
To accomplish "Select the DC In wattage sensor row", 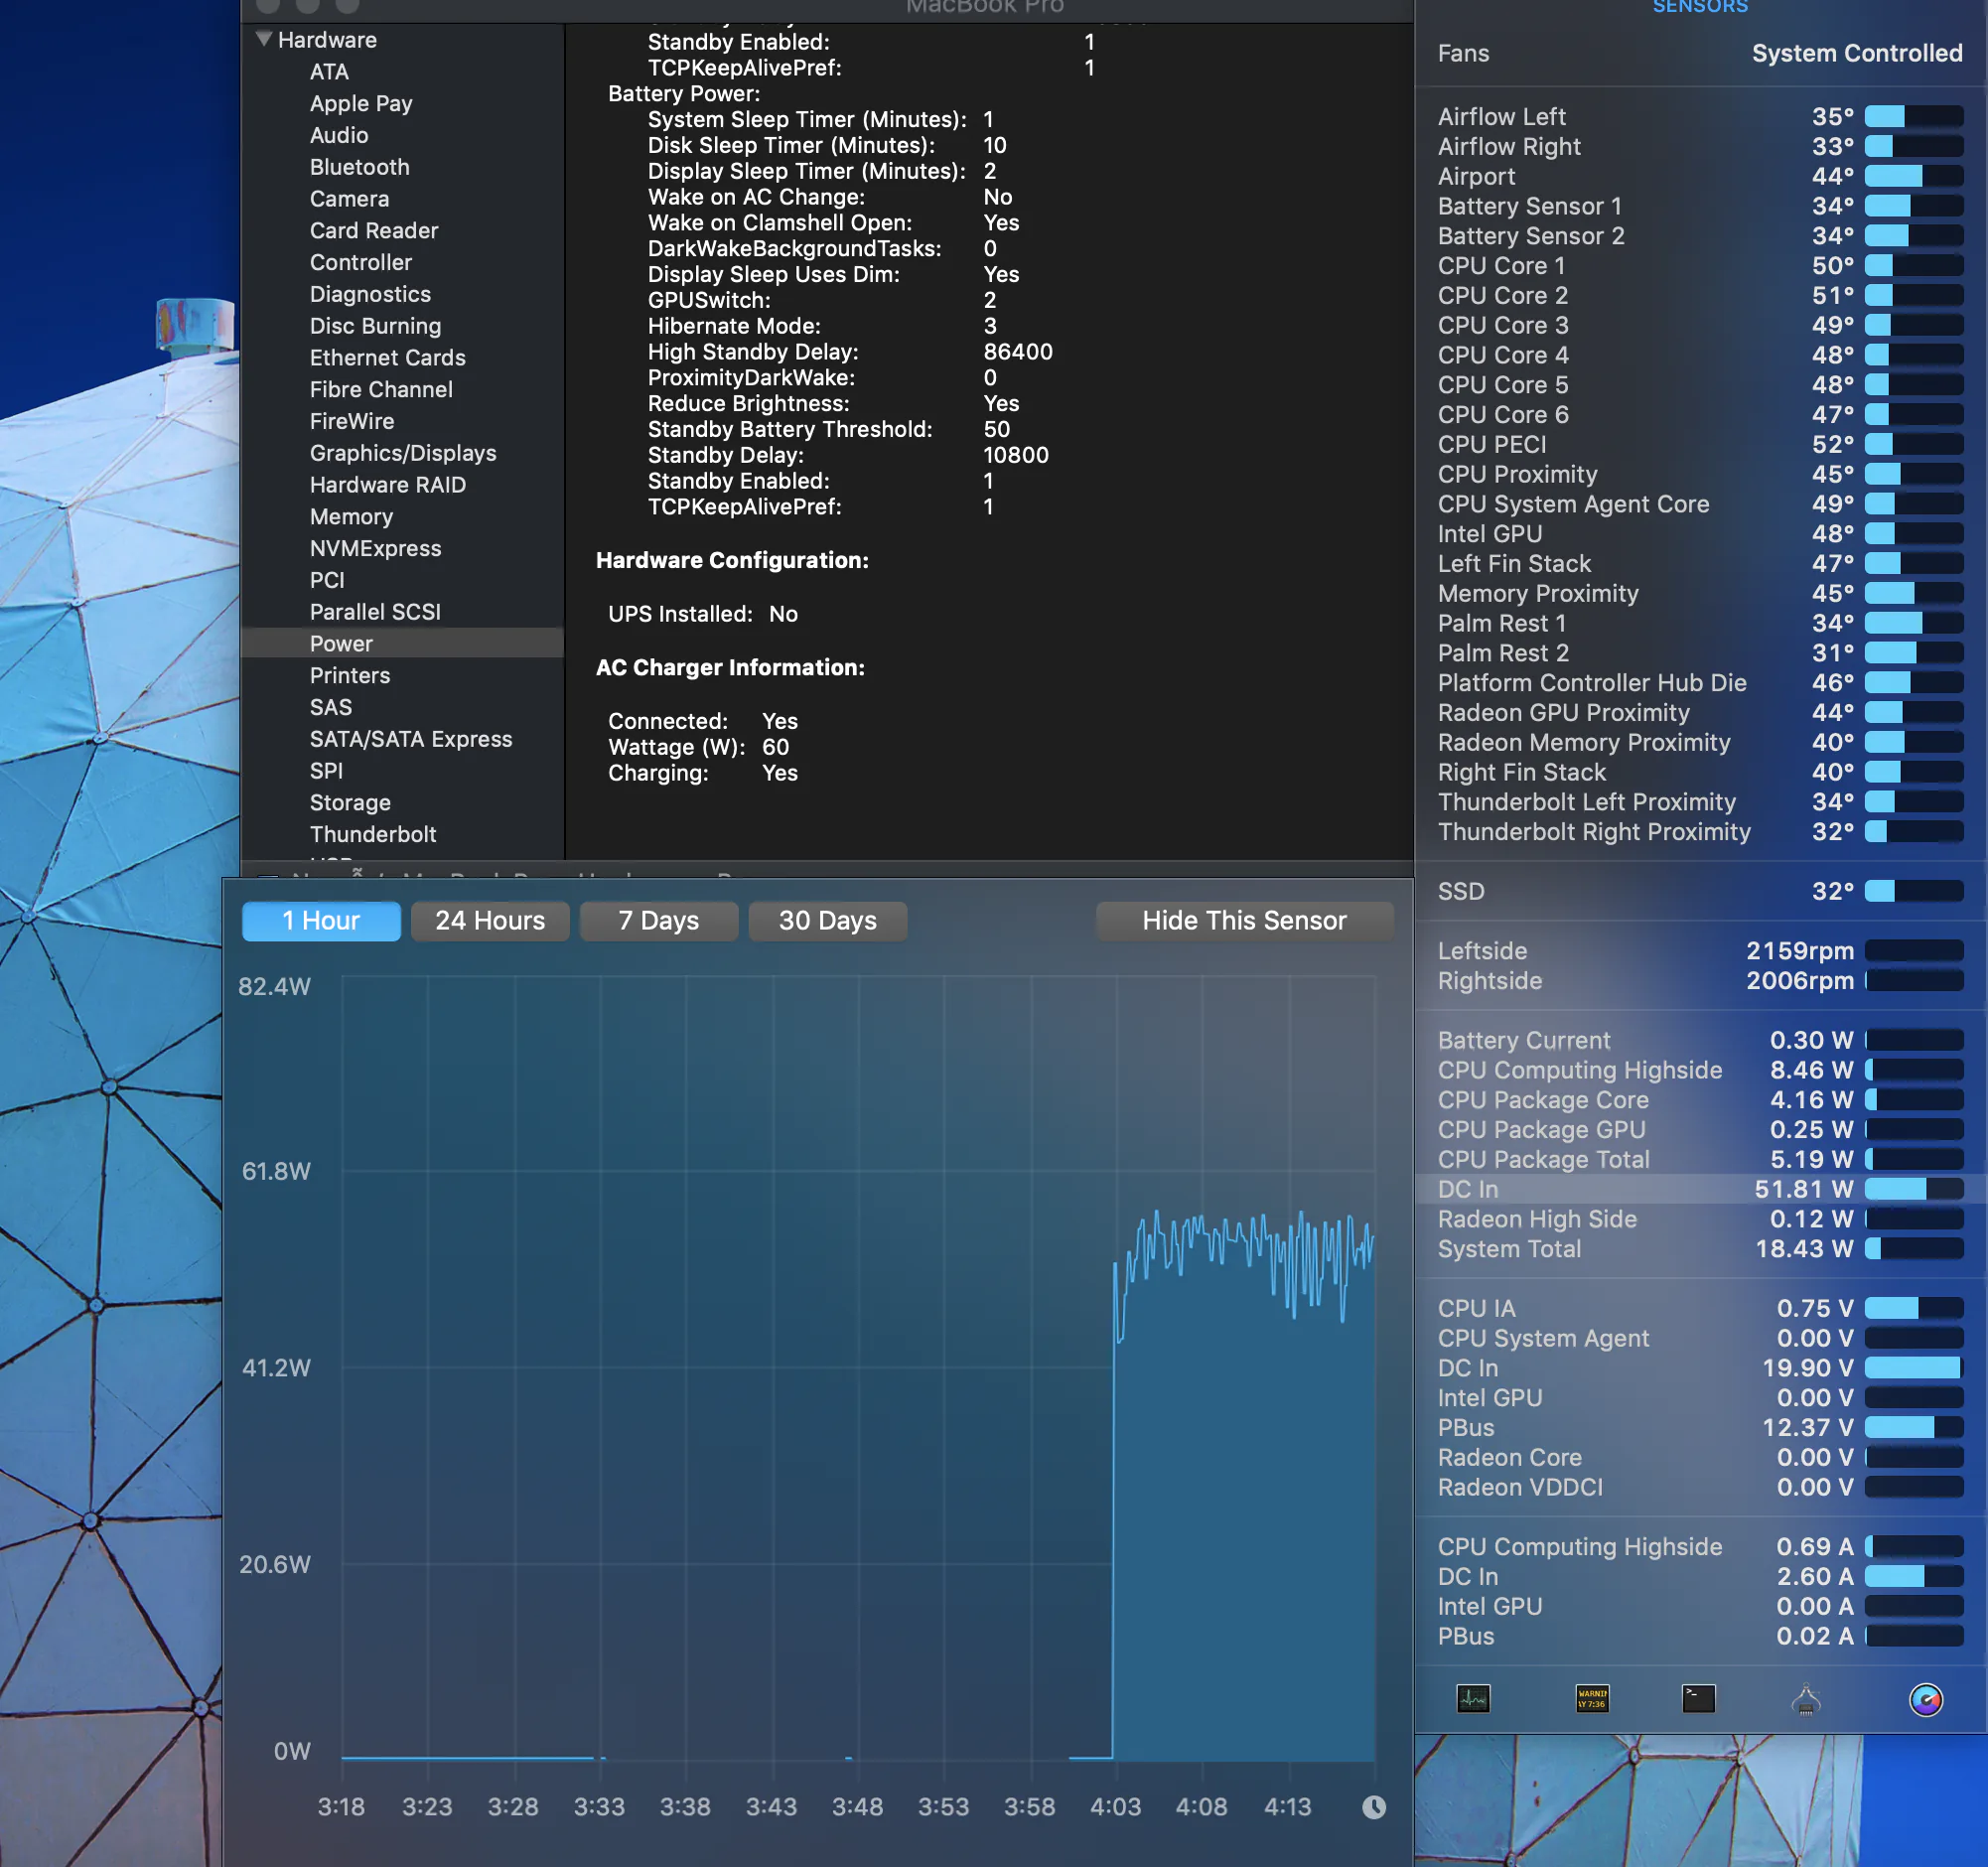I will pyautogui.click(x=1700, y=1189).
